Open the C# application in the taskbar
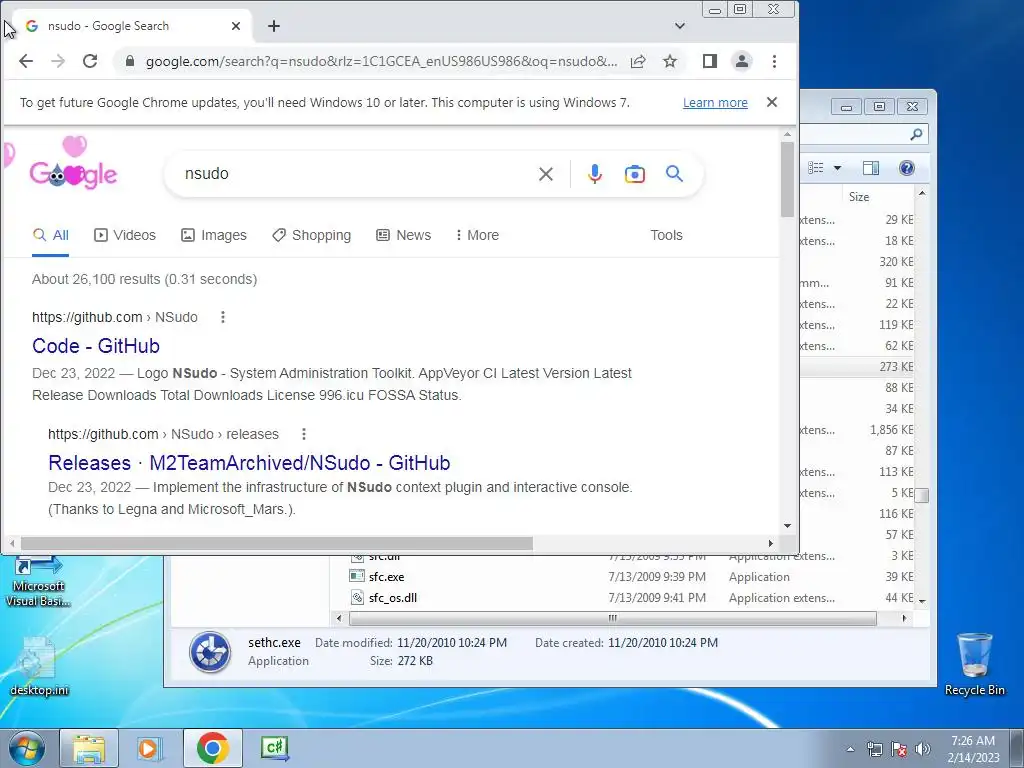The image size is (1024, 768). click(x=274, y=748)
